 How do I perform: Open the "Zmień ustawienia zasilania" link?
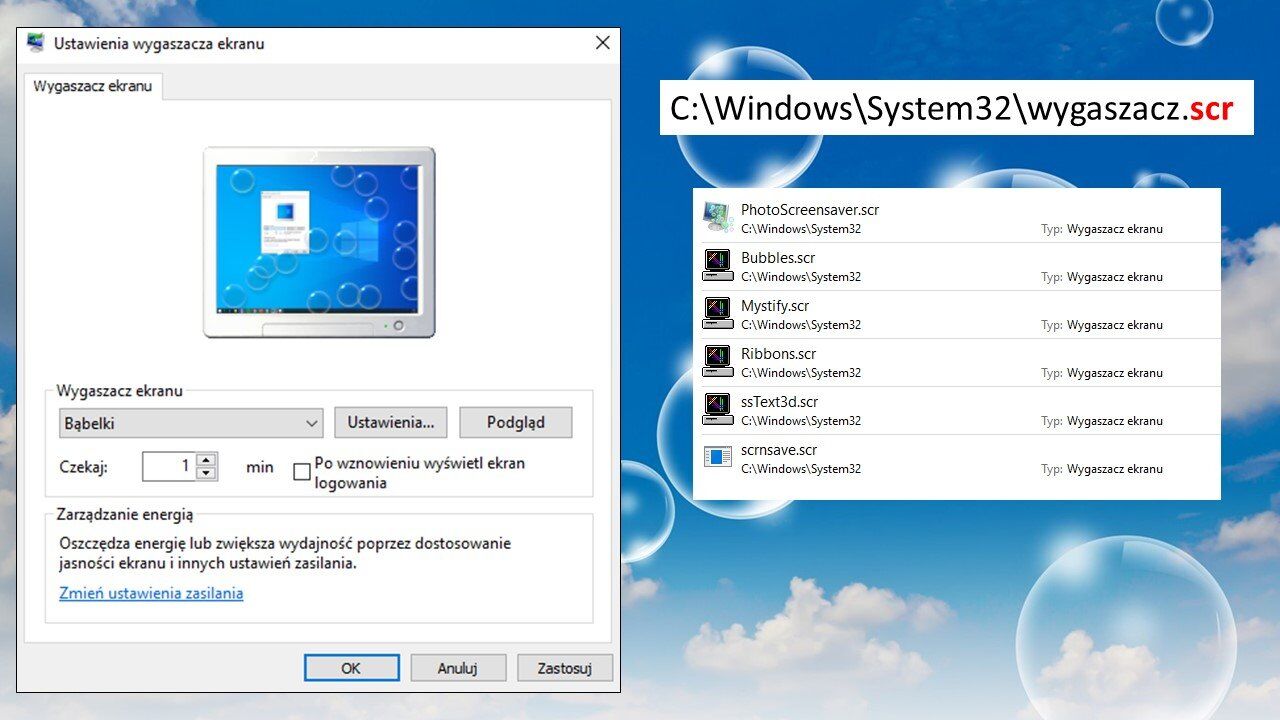[x=151, y=593]
